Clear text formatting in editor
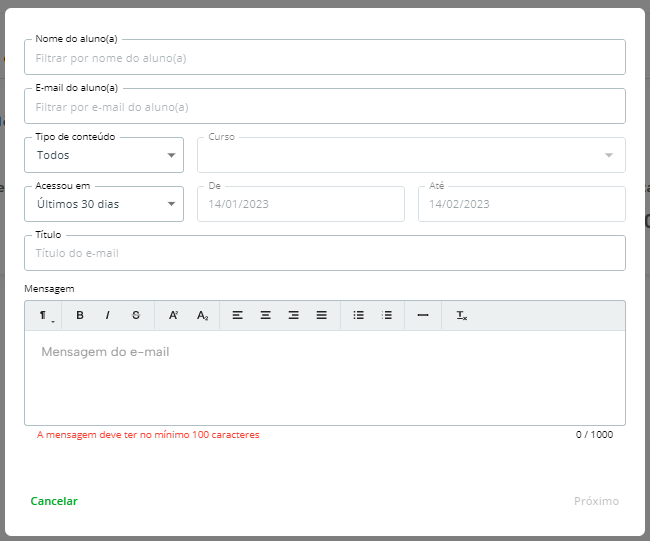This screenshot has width=650, height=541. point(461,315)
